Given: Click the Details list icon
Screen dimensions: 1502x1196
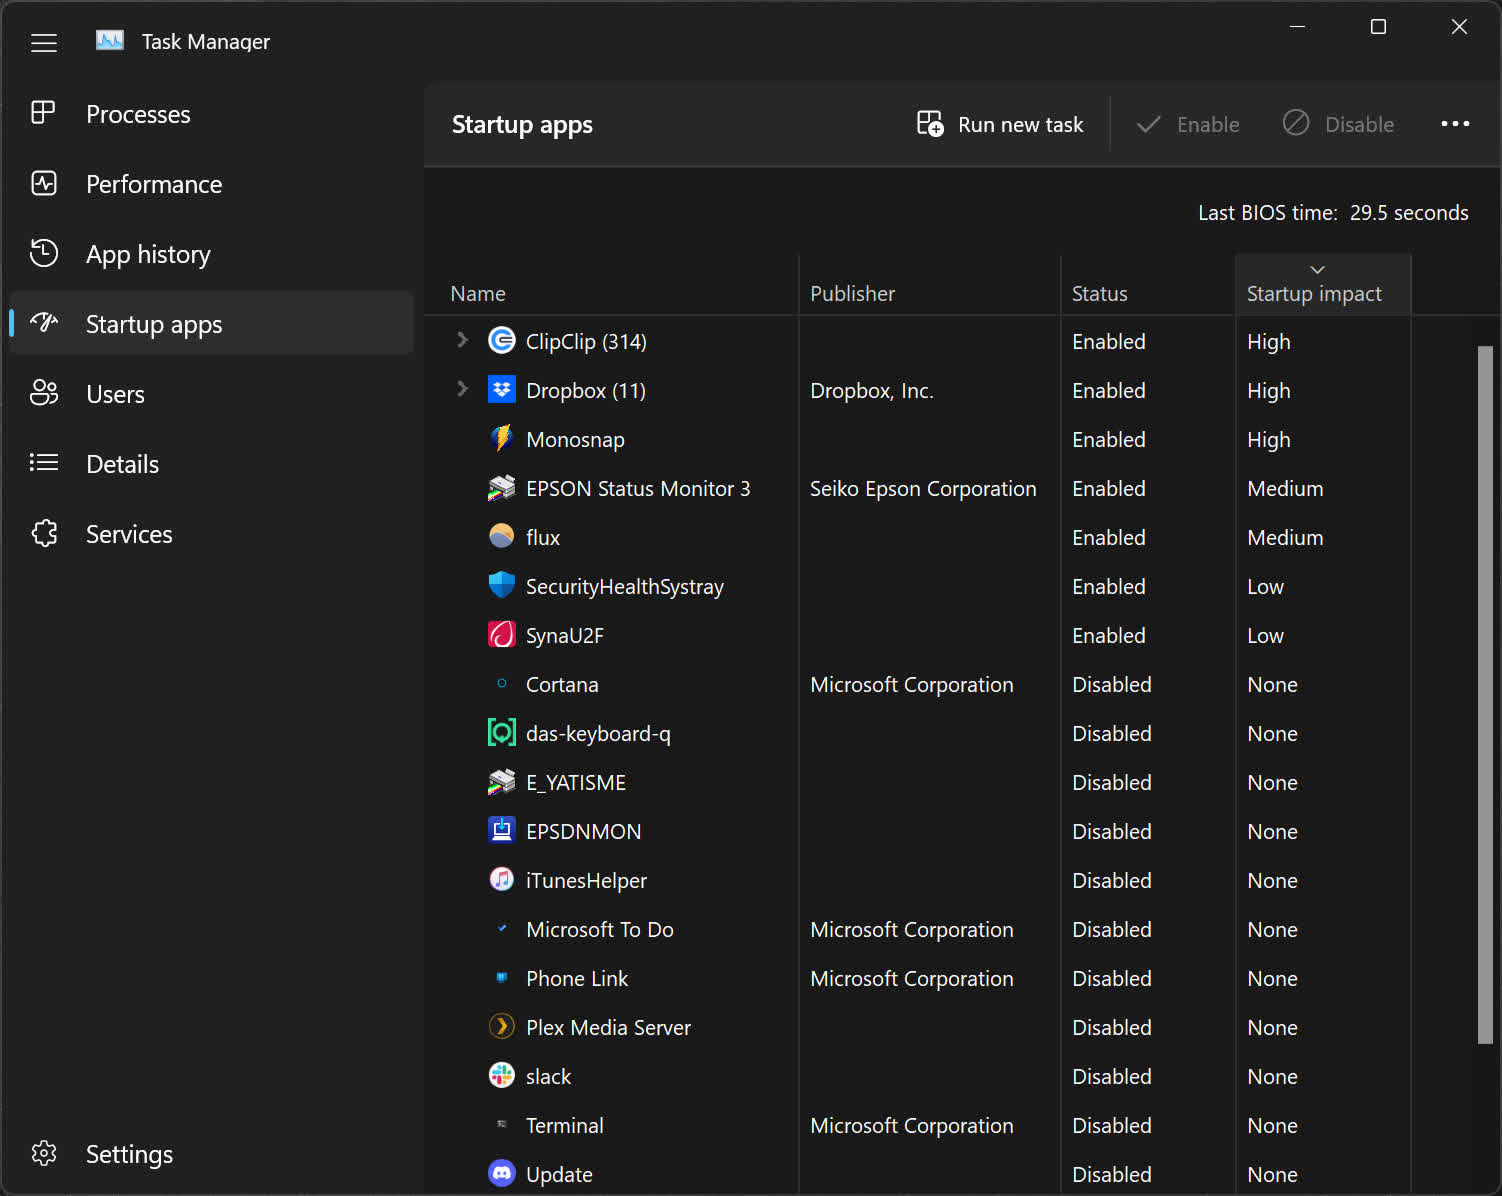Looking at the screenshot, I should tap(44, 463).
